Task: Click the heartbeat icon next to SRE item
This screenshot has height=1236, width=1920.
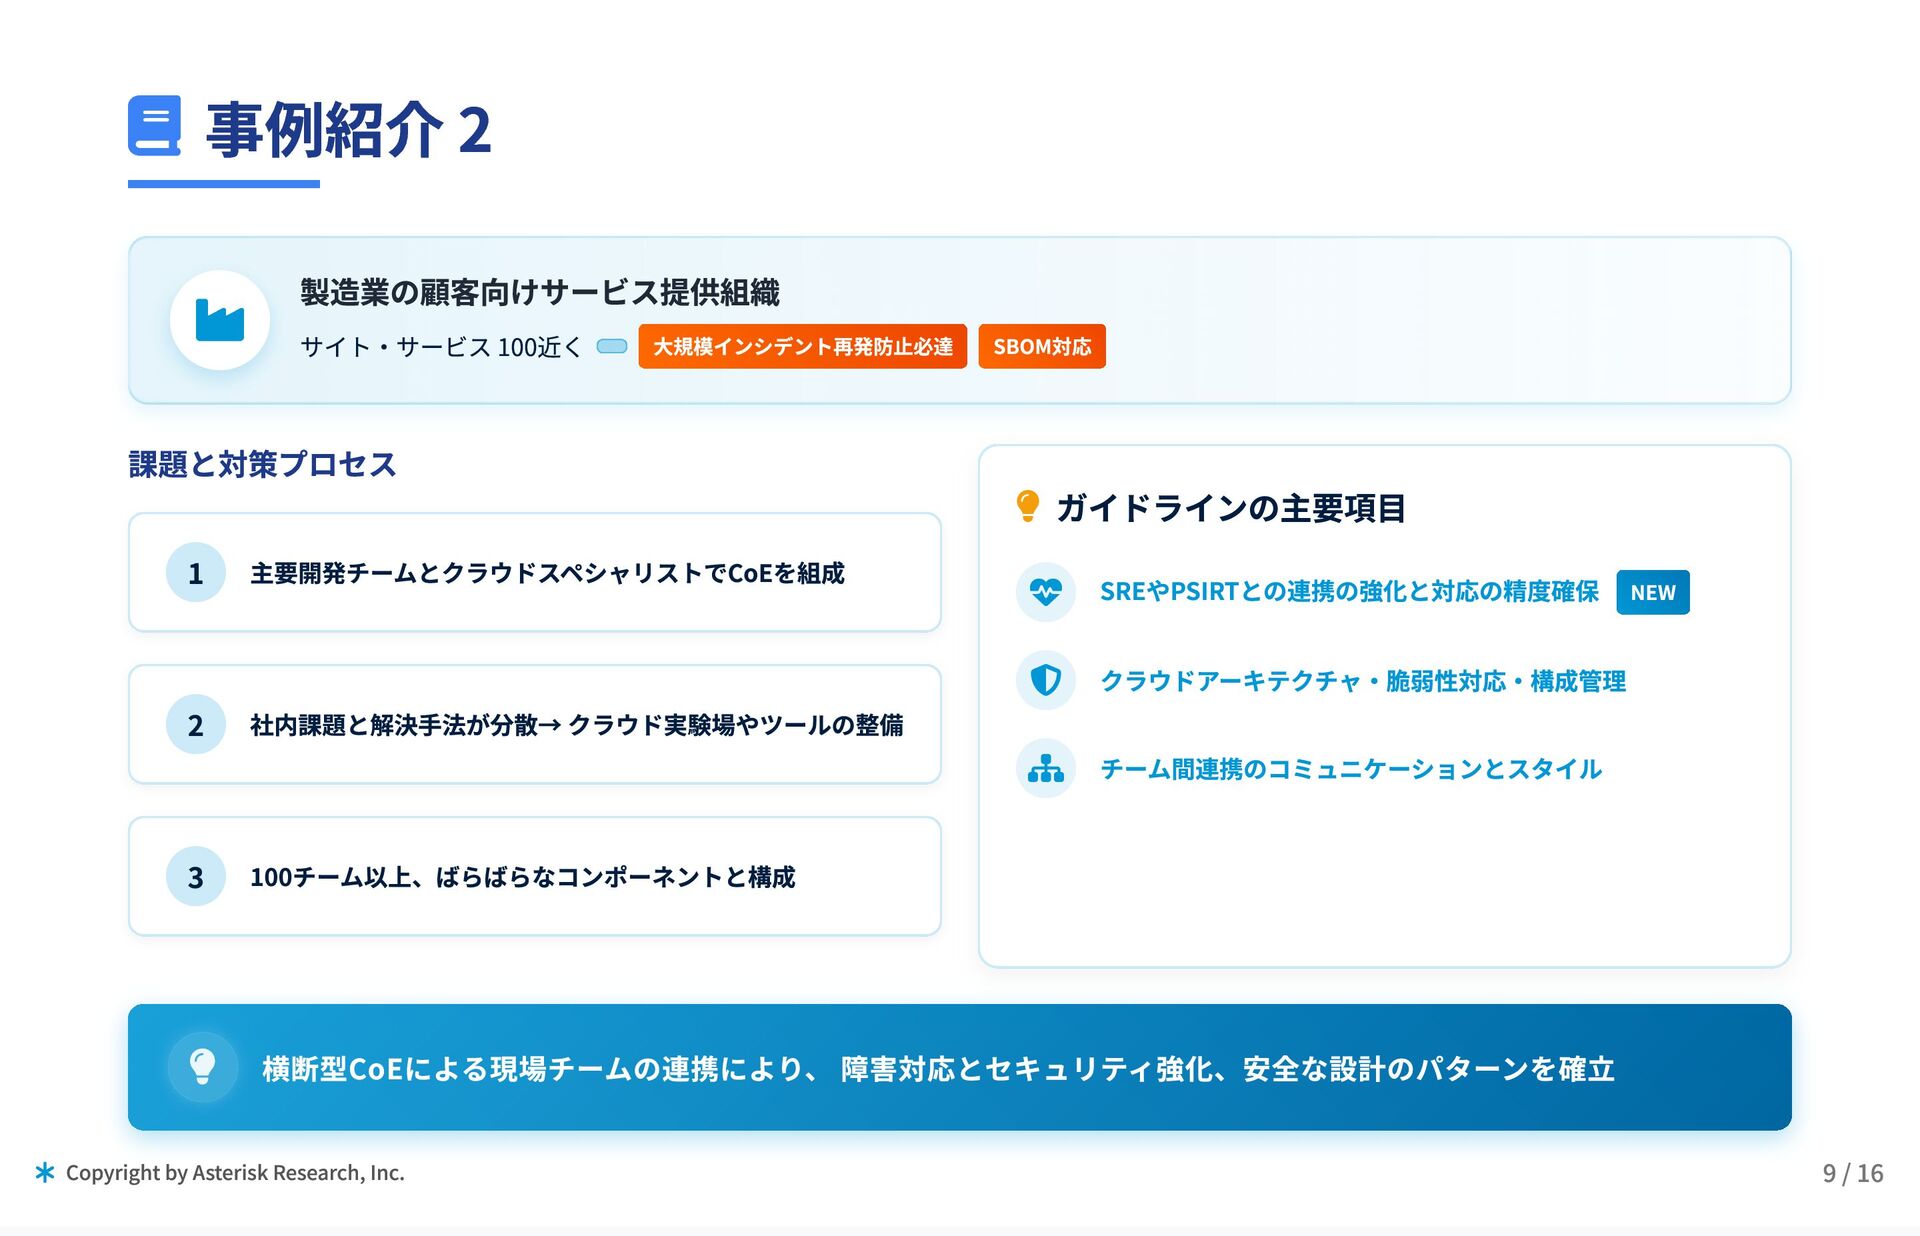Action: [x=1045, y=592]
